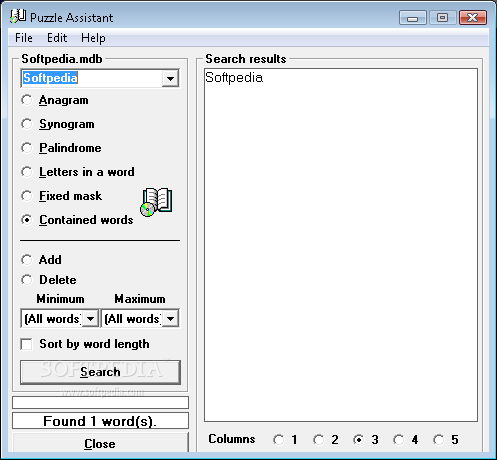This screenshot has width=497, height=460.
Task: Click into the Softpedia search word field
Action: (92, 79)
